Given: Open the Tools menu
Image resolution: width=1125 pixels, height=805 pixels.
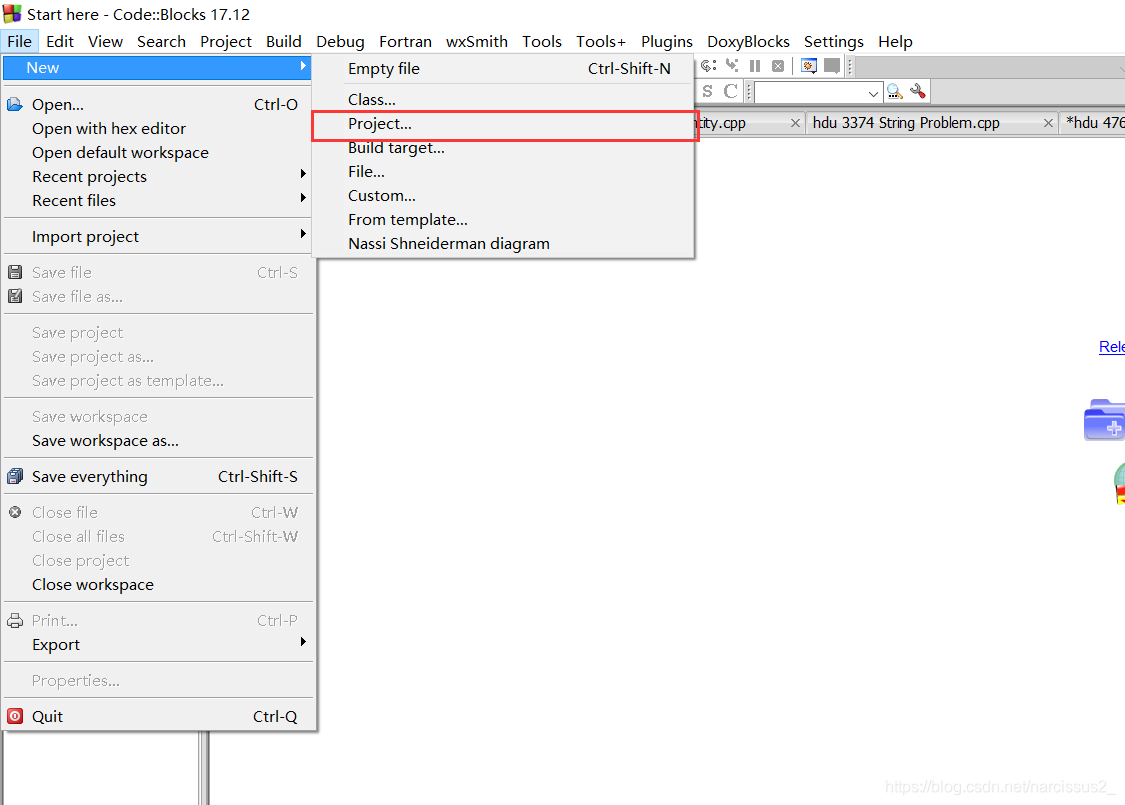Looking at the screenshot, I should tap(542, 42).
